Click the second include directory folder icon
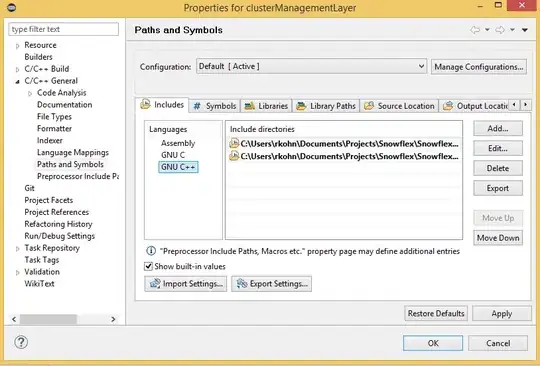Image resolution: width=540 pixels, height=366 pixels. 234,156
